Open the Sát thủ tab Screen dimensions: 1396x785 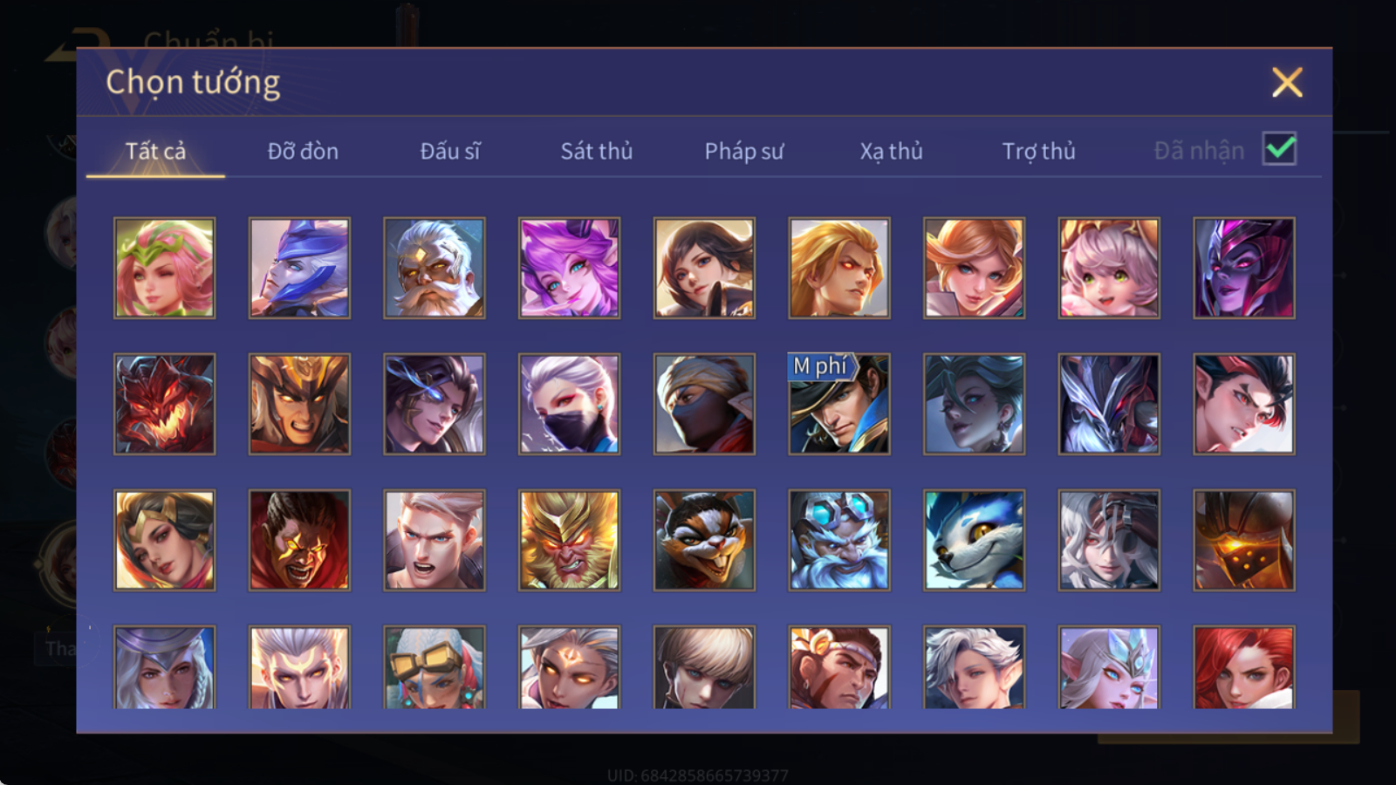point(596,151)
